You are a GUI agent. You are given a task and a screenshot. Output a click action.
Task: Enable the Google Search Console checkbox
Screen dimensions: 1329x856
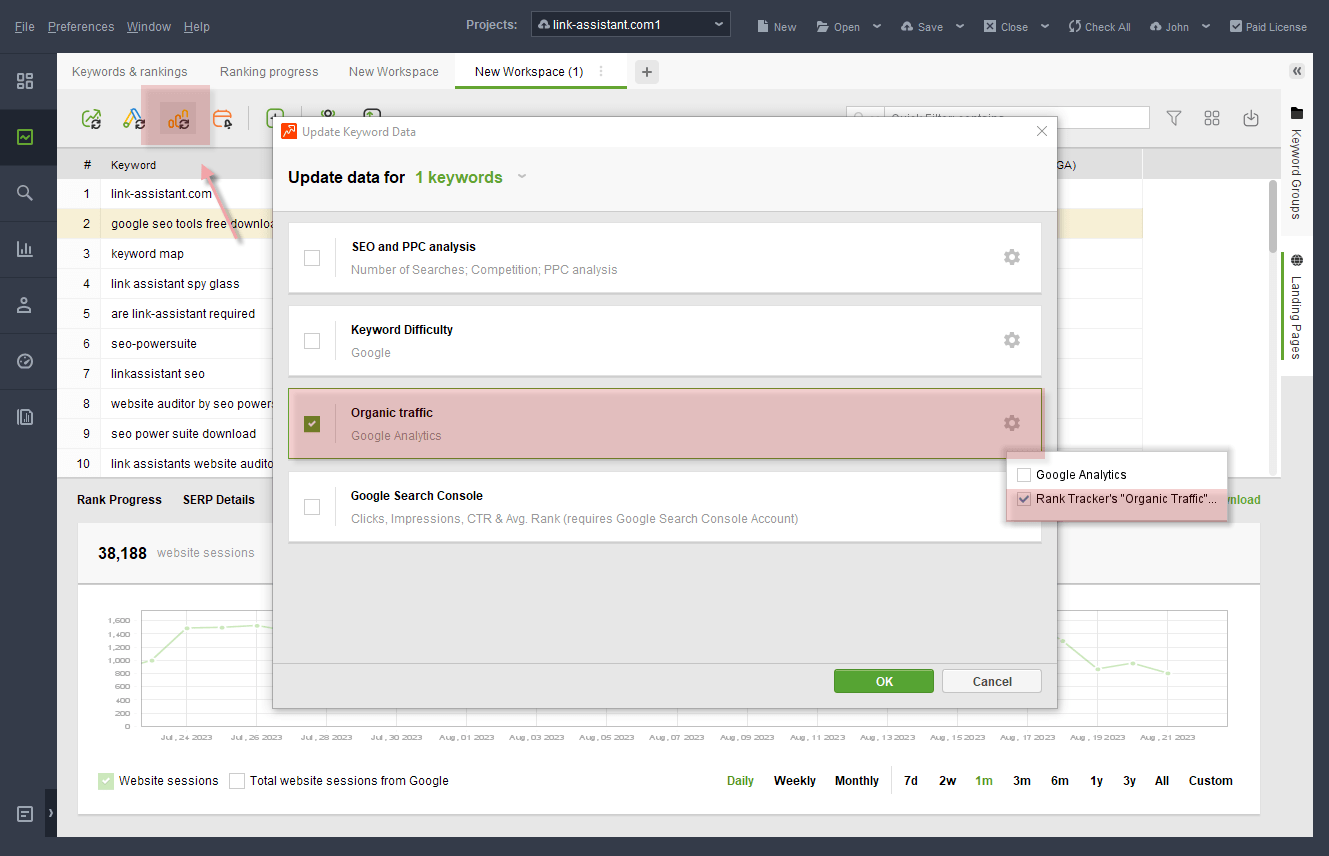coord(312,507)
